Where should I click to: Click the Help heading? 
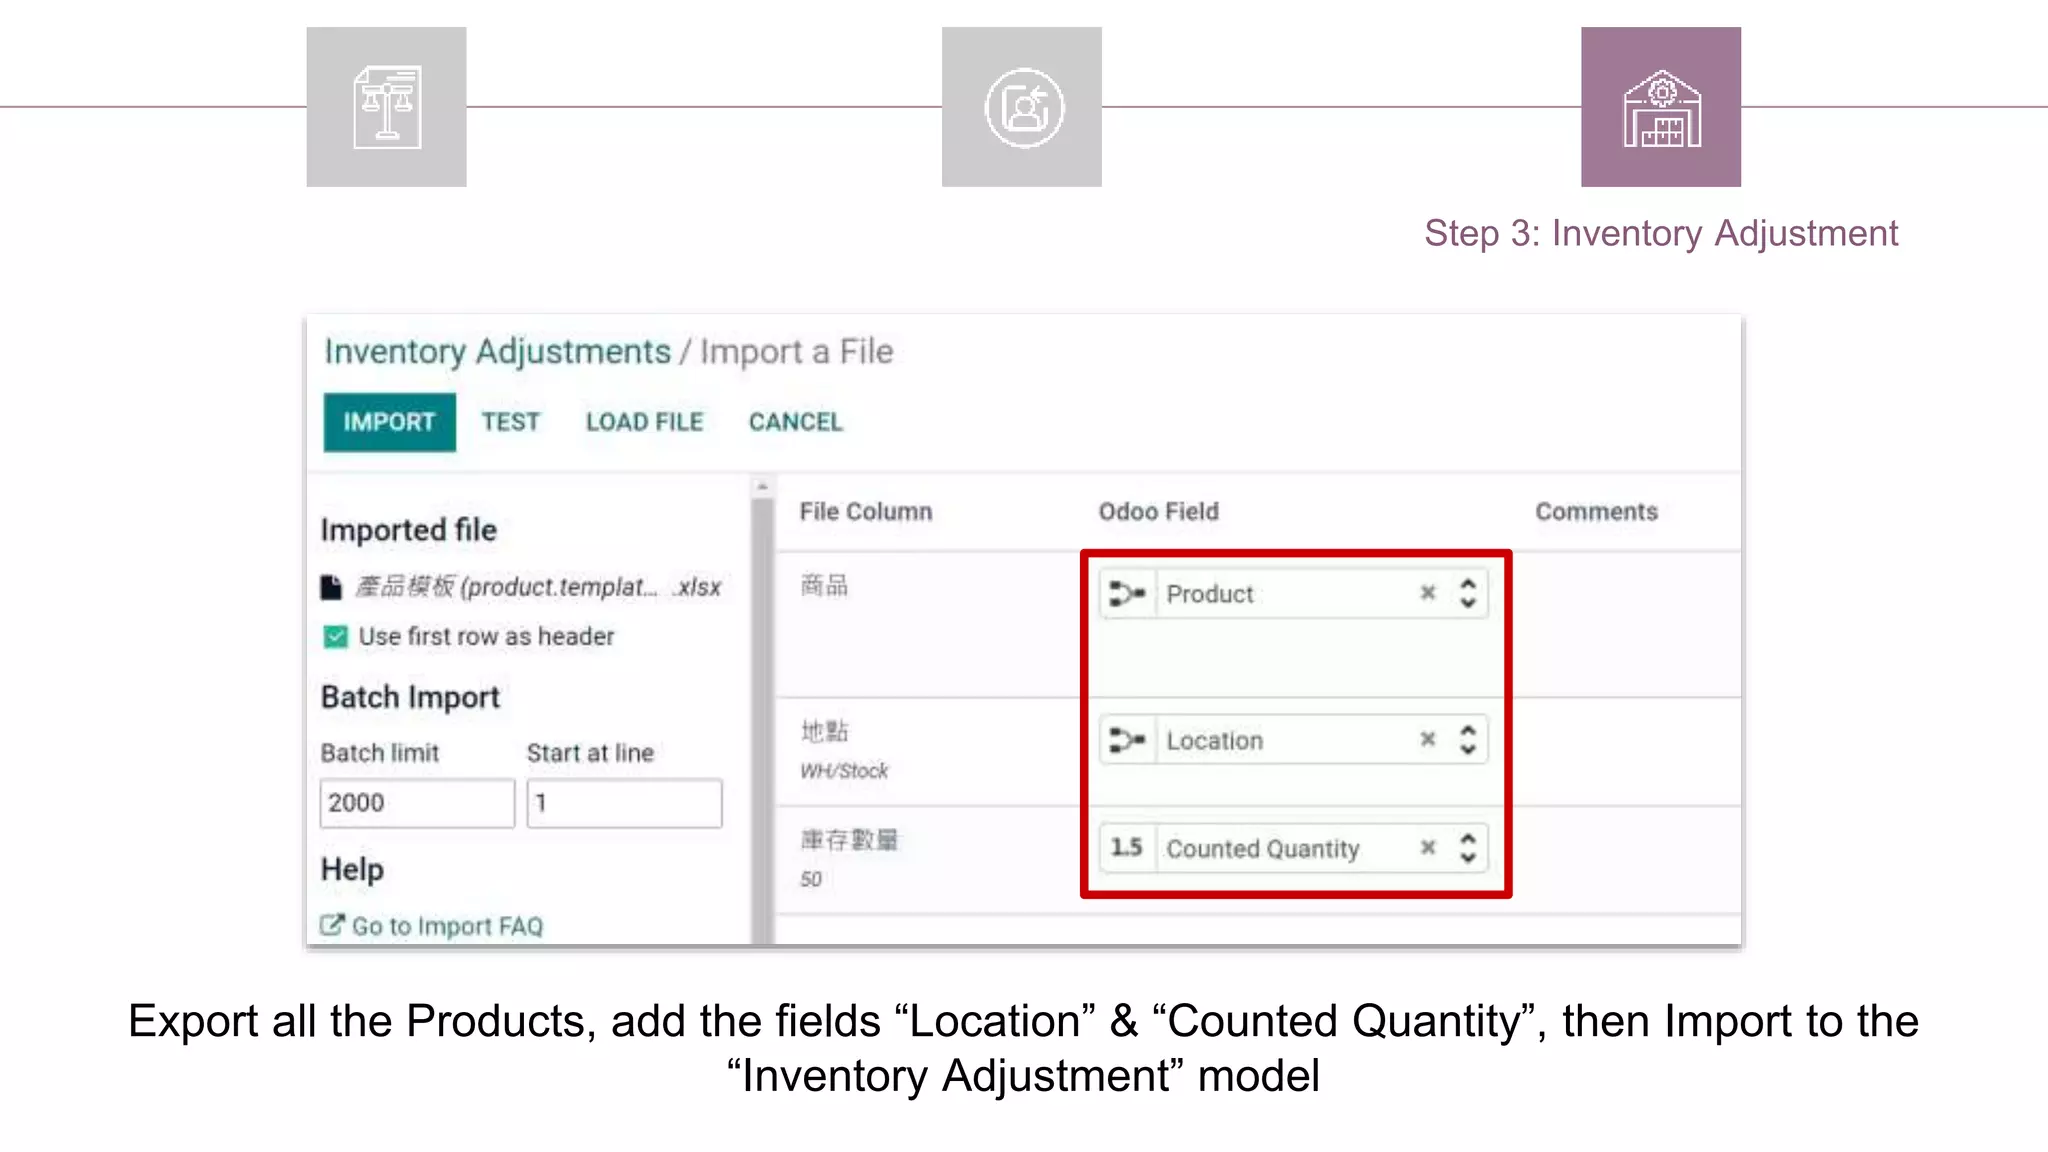click(x=352, y=869)
